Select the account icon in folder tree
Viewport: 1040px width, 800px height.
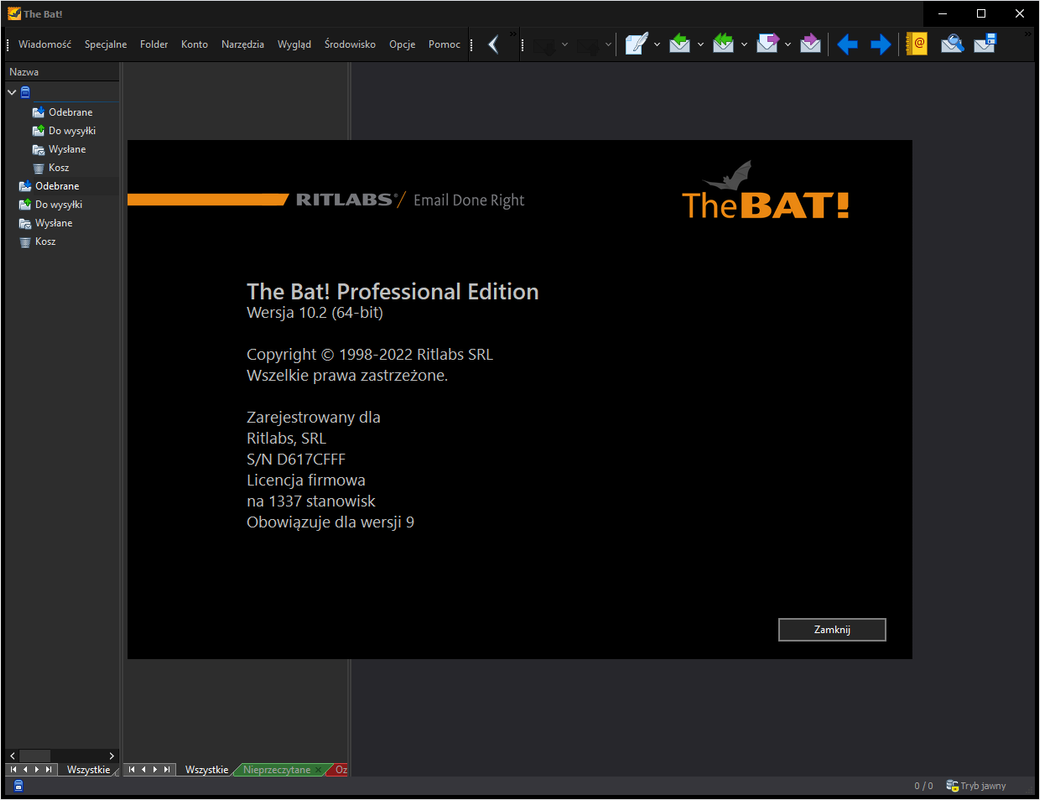click(25, 92)
